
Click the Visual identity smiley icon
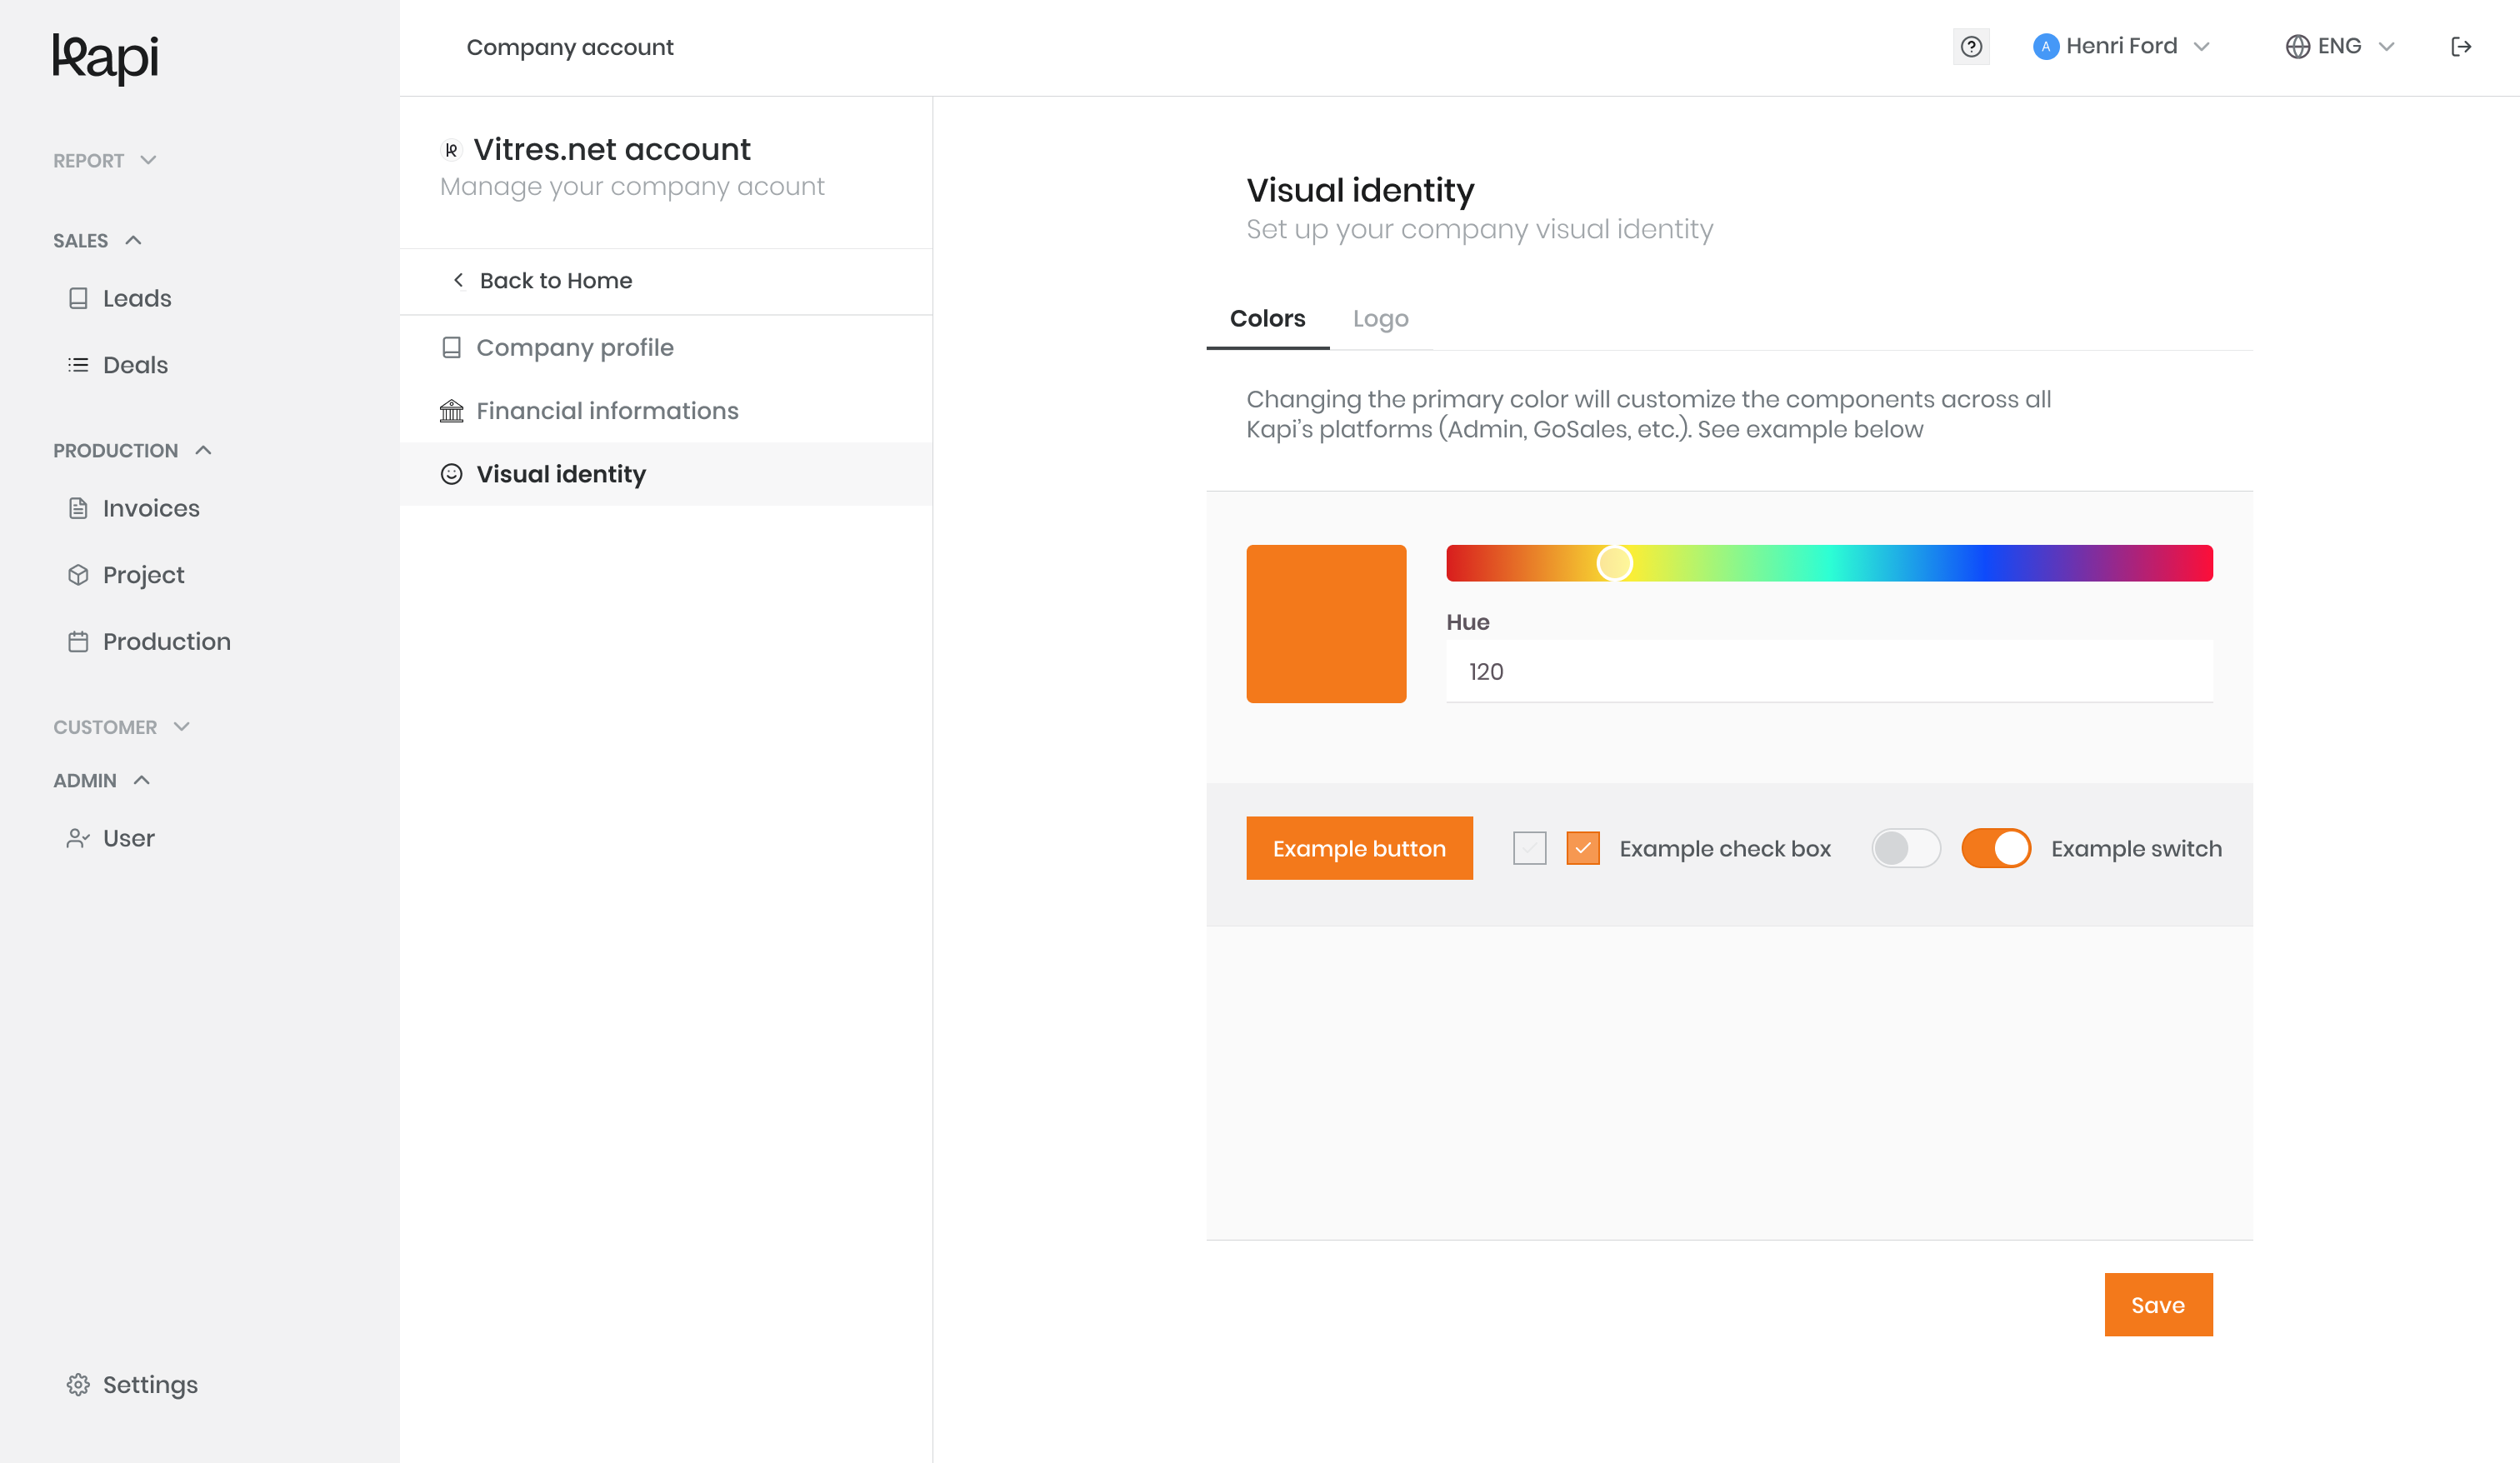[x=451, y=474]
